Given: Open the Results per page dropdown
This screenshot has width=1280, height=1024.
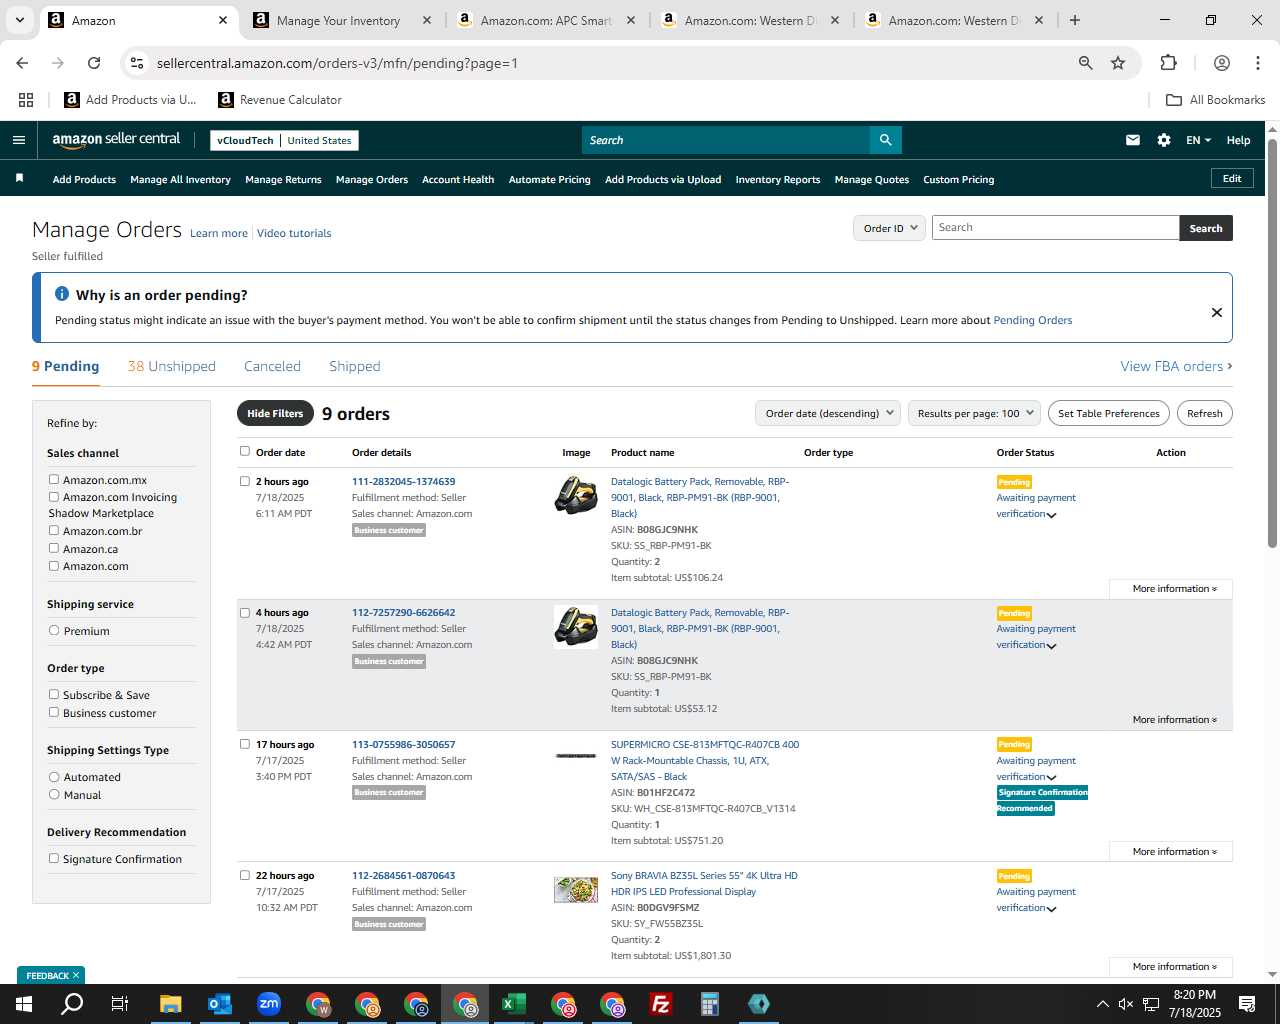Looking at the screenshot, I should click(975, 413).
